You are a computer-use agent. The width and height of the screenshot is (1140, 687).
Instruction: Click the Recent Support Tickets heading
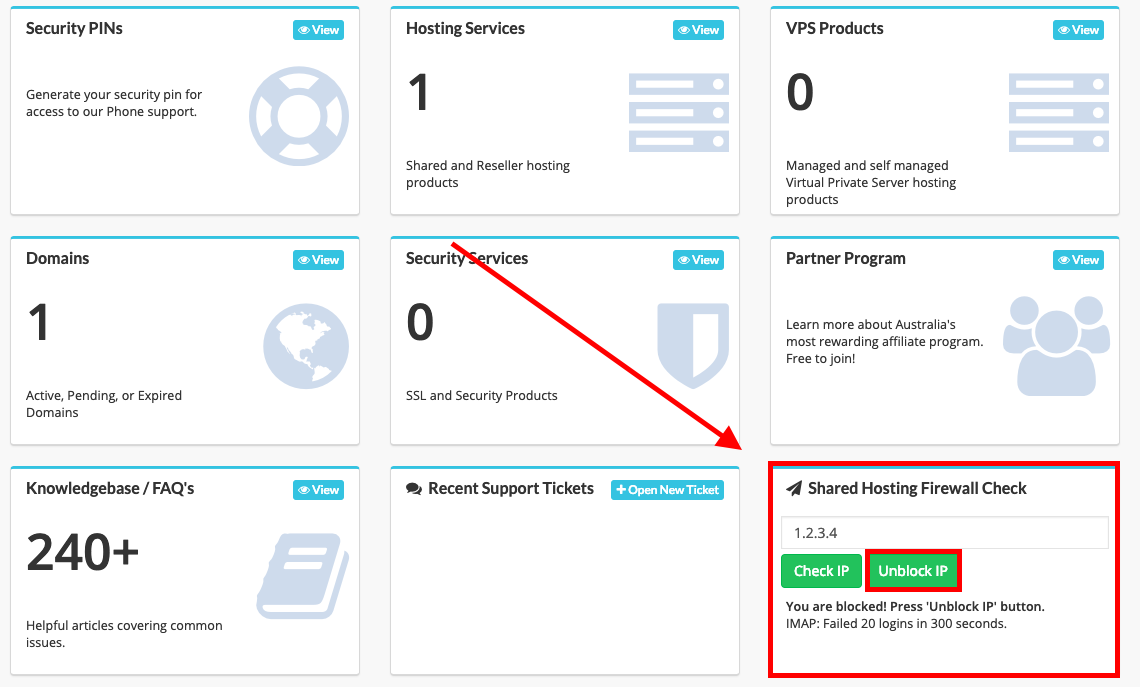pos(510,489)
